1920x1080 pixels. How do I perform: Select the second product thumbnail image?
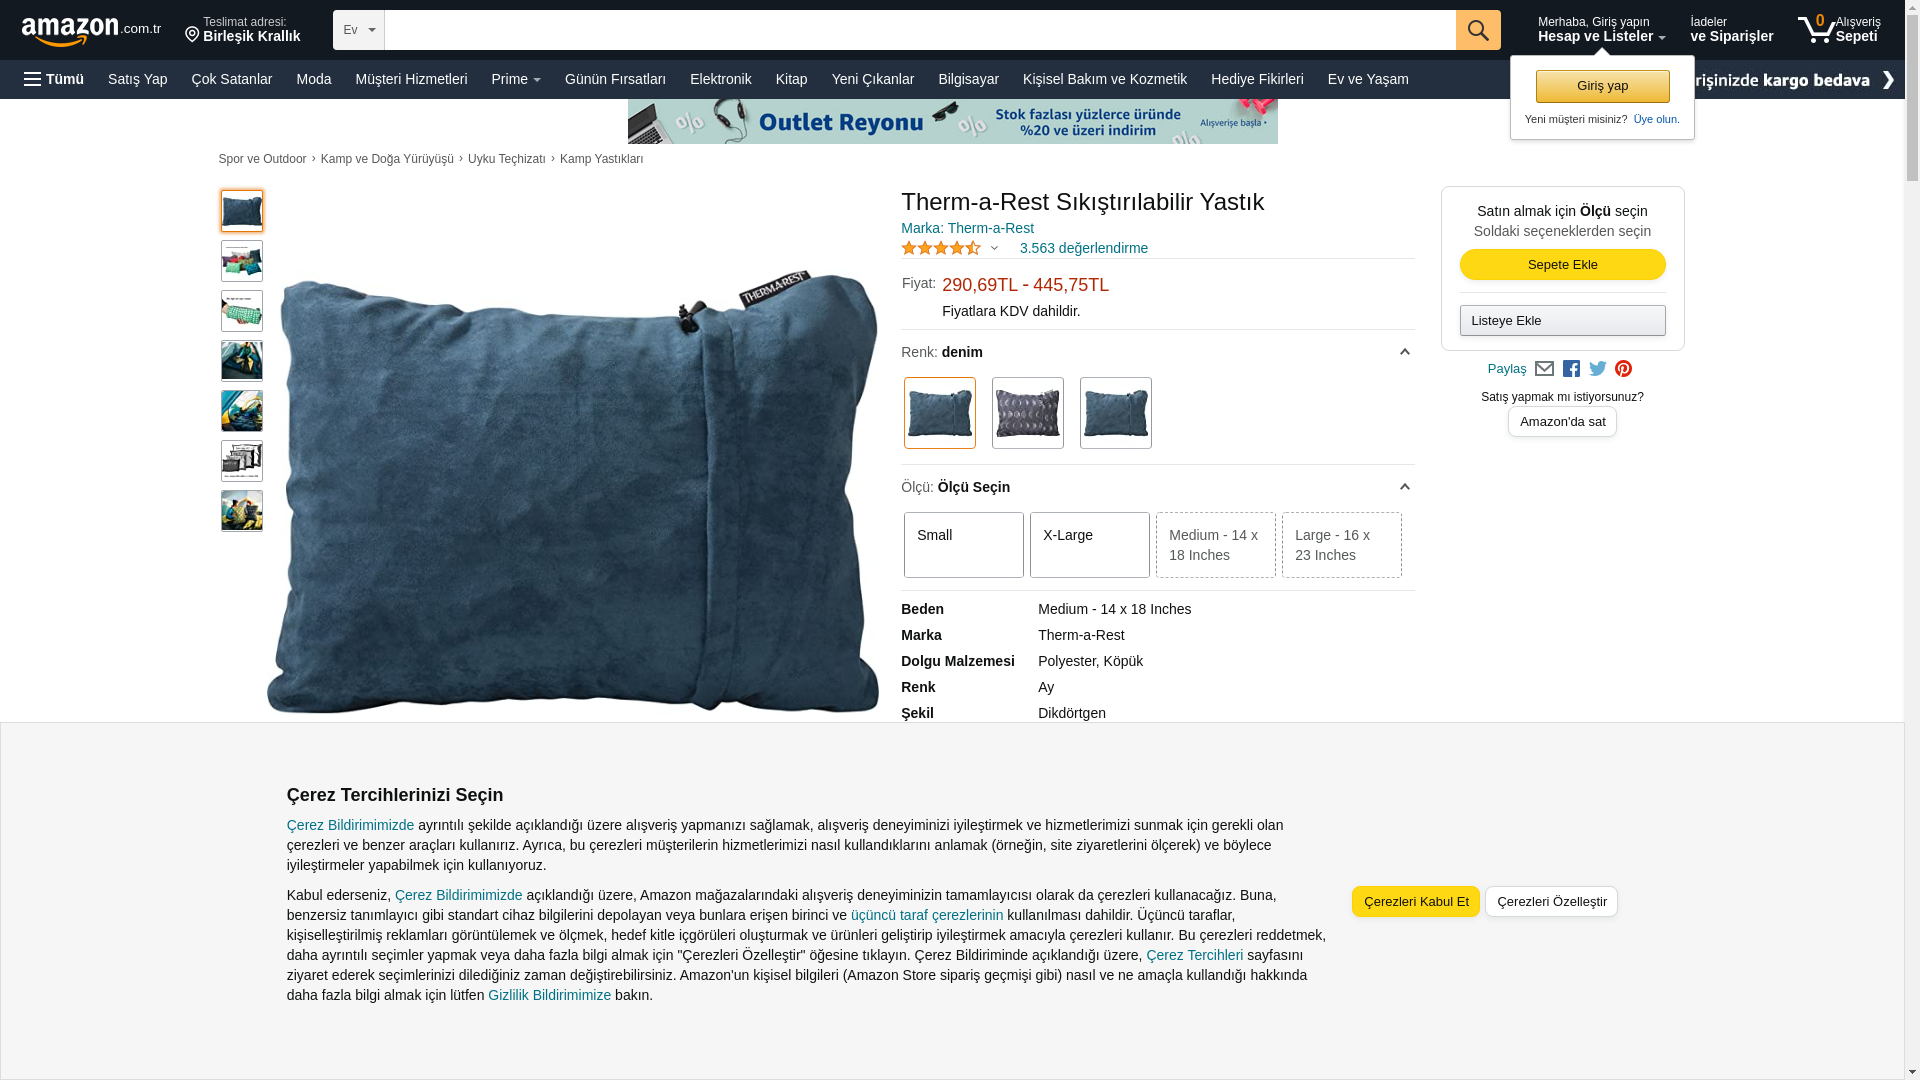pyautogui.click(x=242, y=261)
